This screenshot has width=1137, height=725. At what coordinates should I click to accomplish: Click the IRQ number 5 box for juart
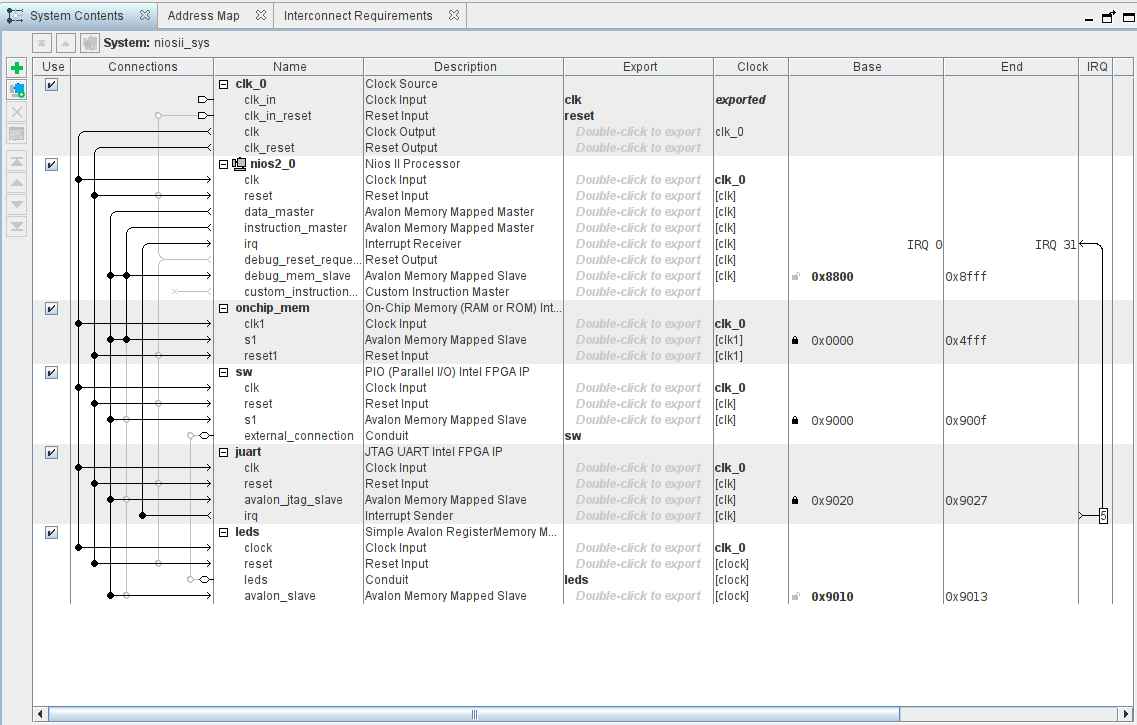[x=1102, y=516]
